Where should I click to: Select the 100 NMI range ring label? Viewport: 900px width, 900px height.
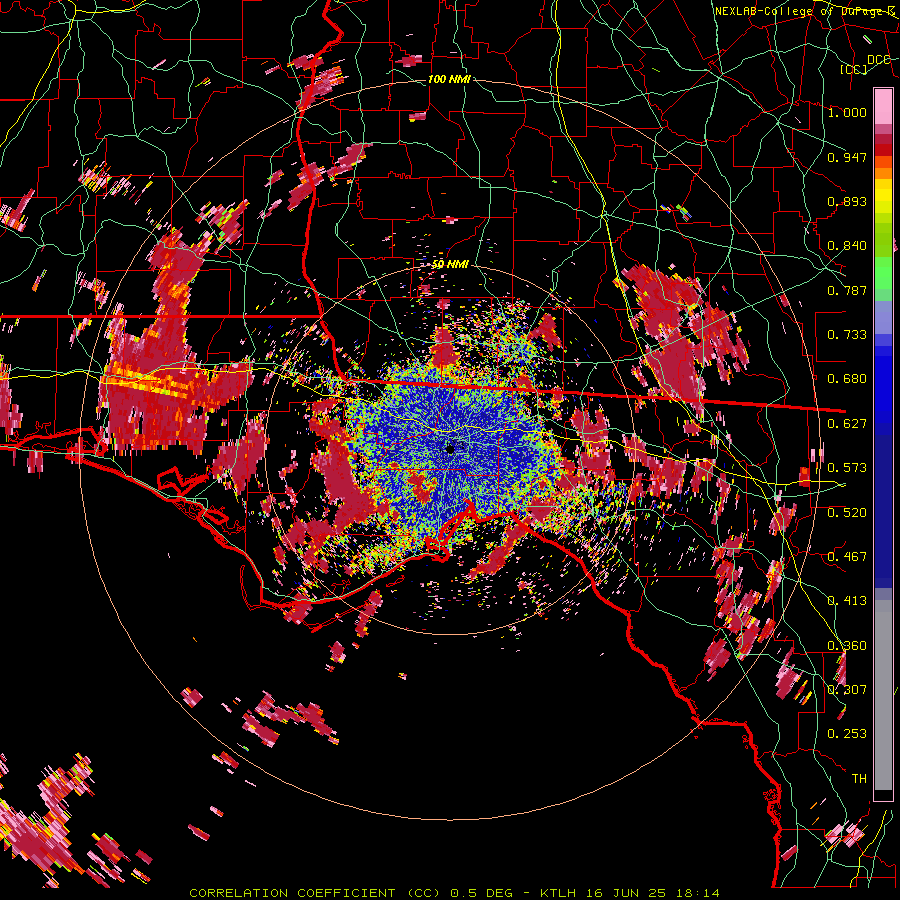449,79
